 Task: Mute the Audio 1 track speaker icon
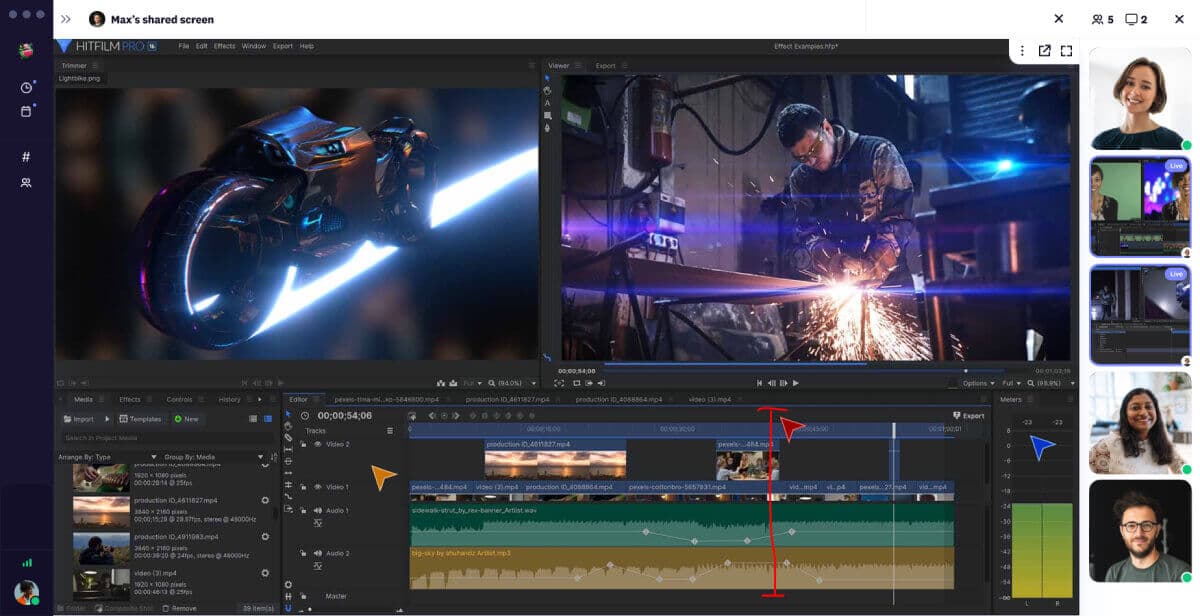pos(317,510)
